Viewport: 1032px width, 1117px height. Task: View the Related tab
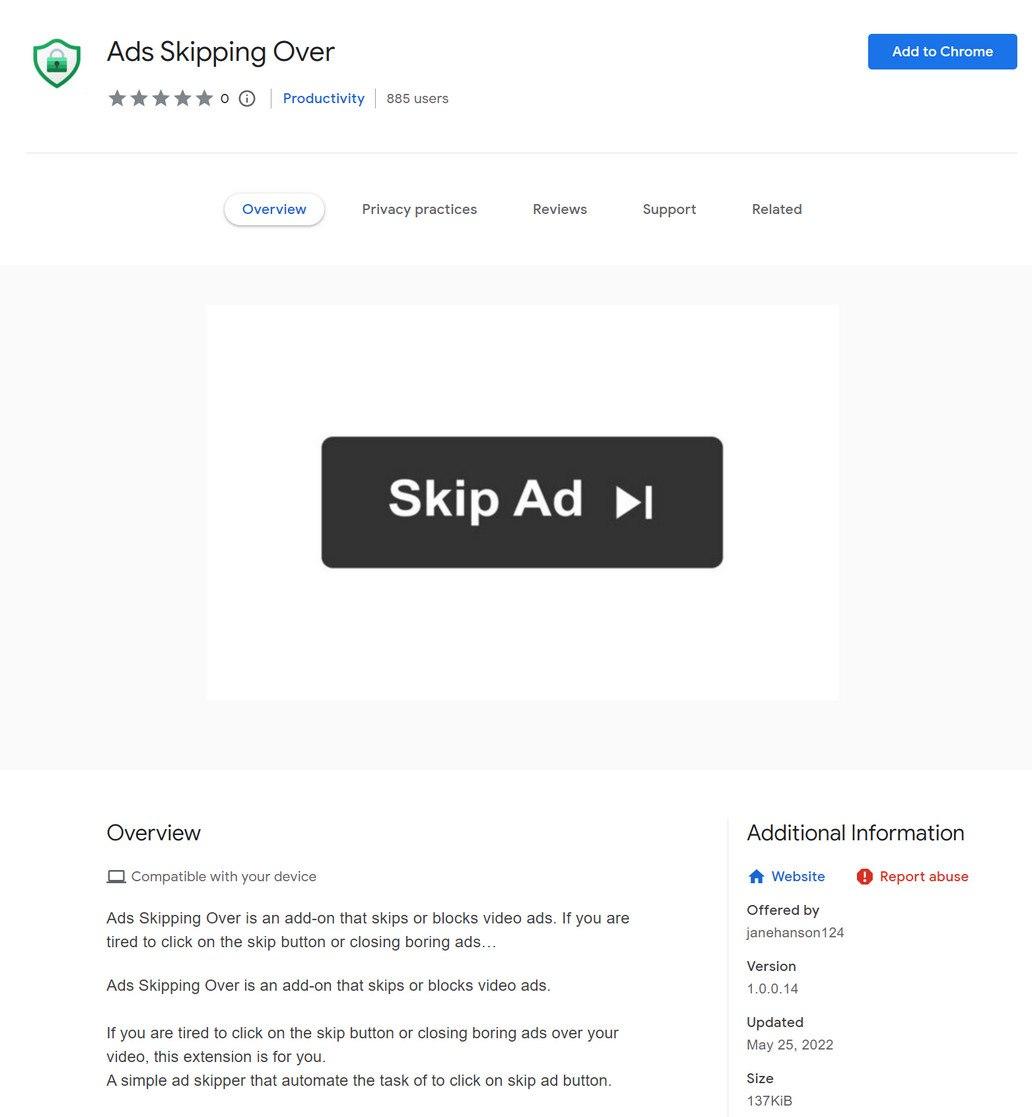(x=777, y=209)
